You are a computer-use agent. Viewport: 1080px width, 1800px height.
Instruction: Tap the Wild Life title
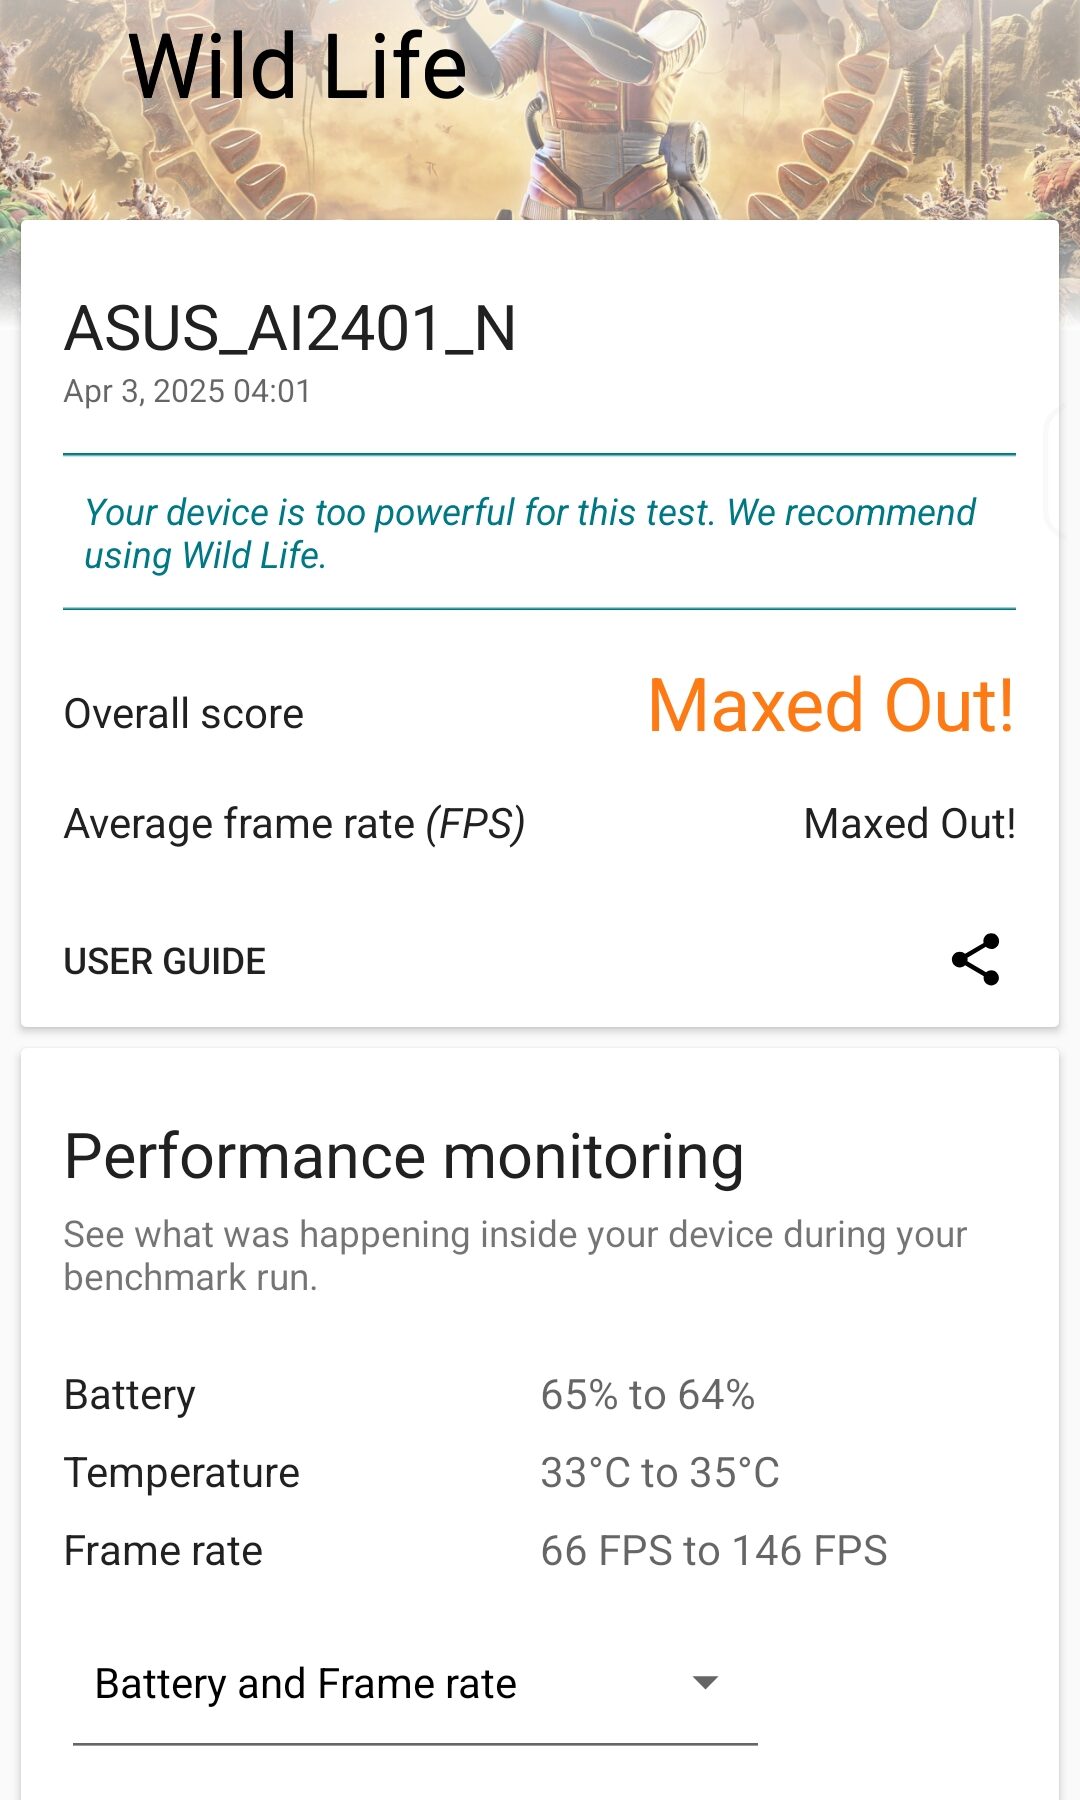pos(298,67)
